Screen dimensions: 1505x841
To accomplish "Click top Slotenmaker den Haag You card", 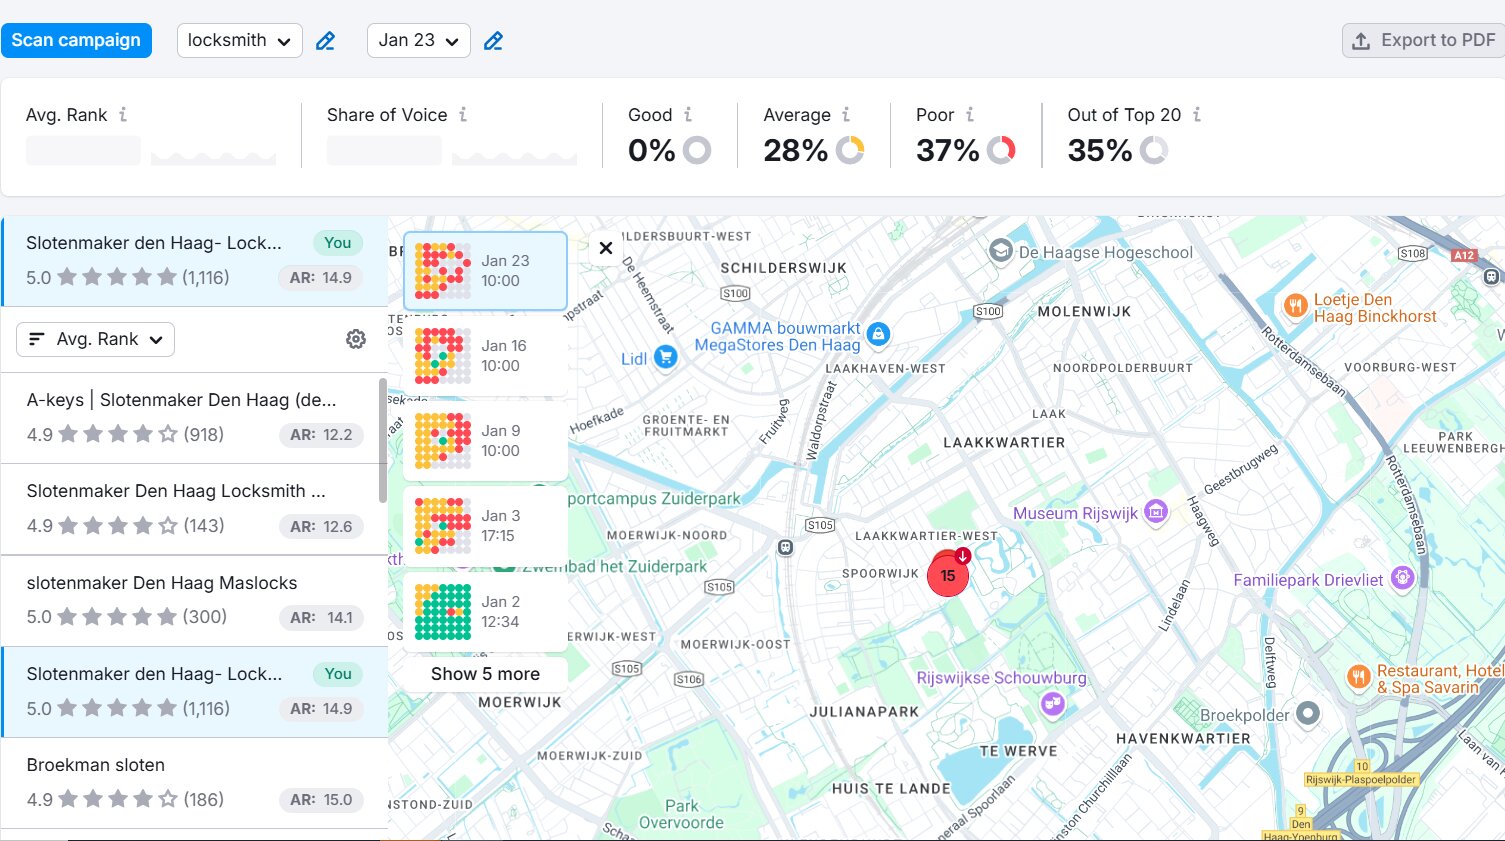I will pos(194,261).
